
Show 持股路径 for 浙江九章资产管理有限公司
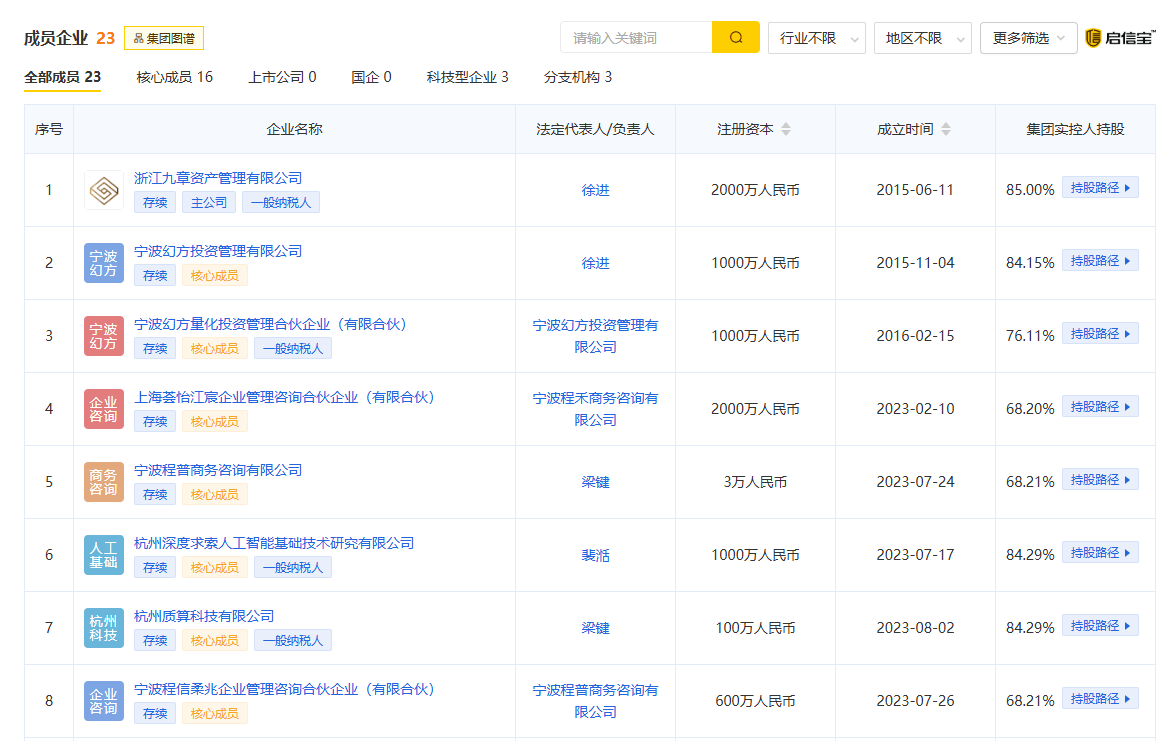[x=1100, y=188]
